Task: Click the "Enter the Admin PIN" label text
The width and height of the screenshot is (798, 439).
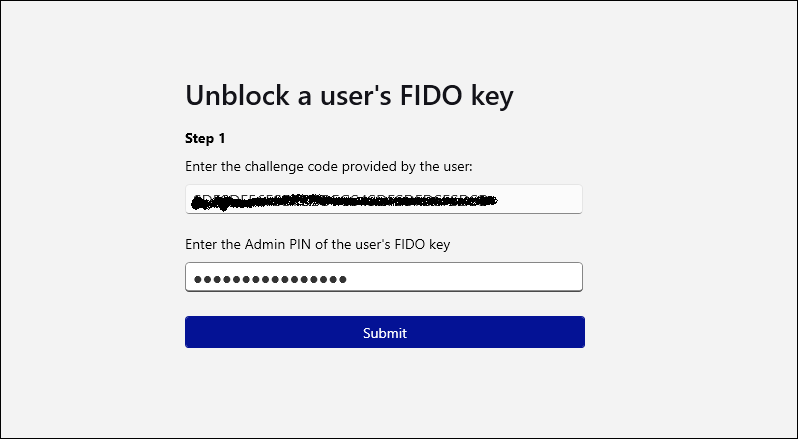Action: tap(324, 244)
